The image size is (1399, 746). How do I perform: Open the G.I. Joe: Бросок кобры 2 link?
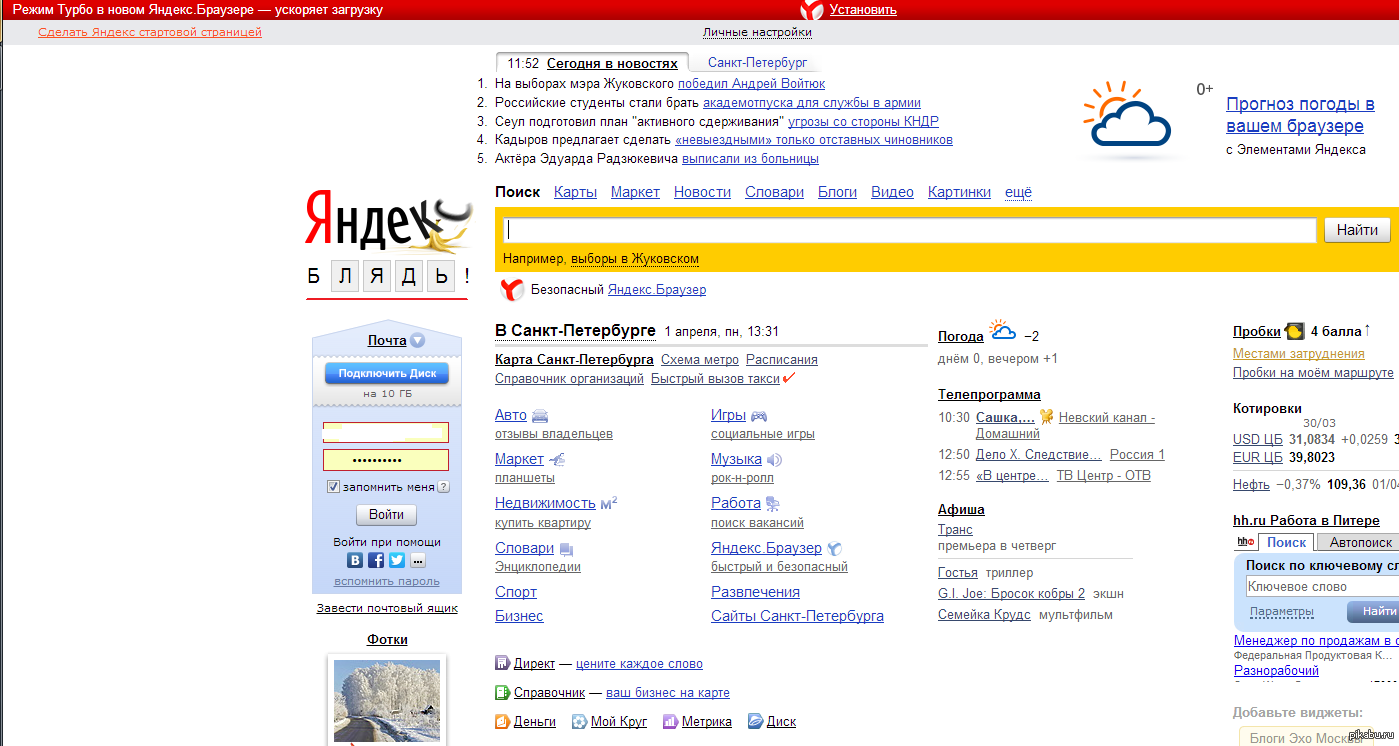[x=1011, y=594]
